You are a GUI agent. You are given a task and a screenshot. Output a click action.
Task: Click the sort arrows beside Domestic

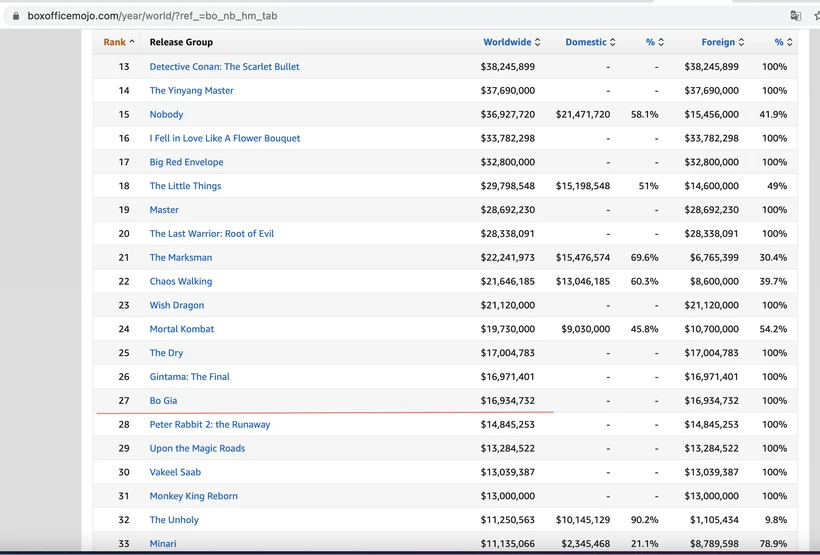coord(613,42)
